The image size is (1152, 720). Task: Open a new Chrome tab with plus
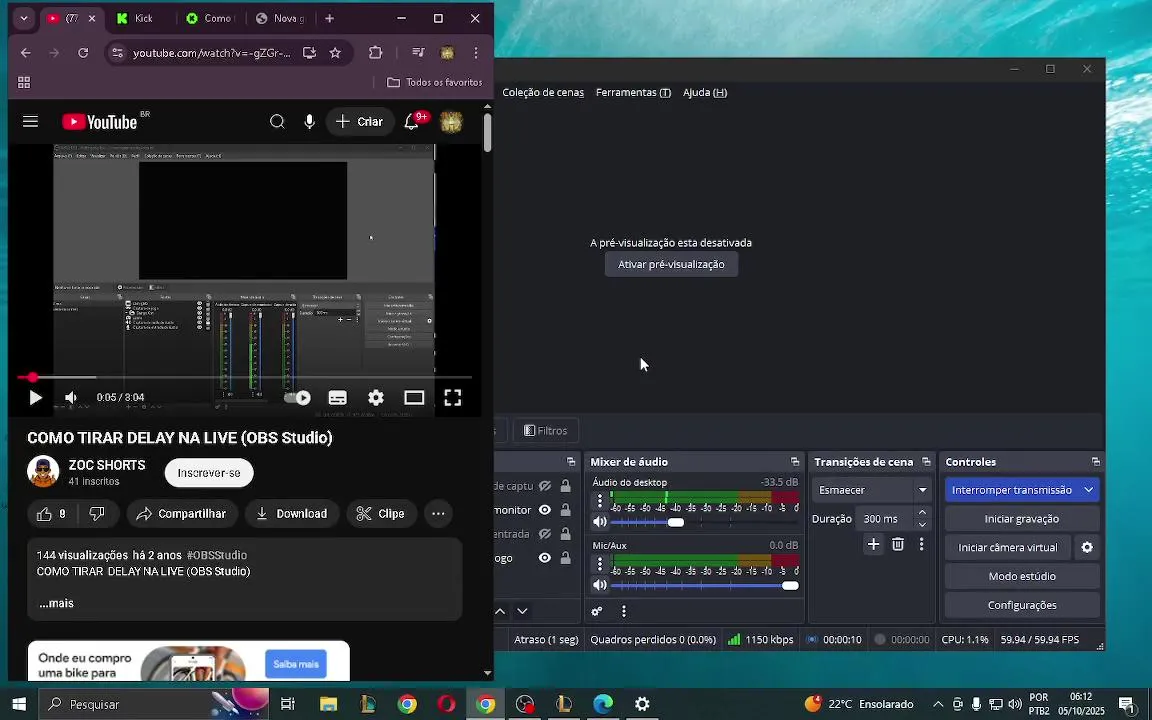click(x=329, y=18)
